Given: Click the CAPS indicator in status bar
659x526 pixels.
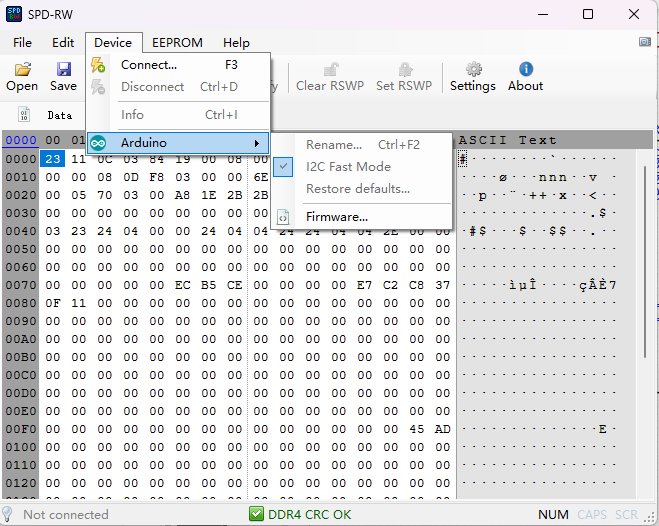Looking at the screenshot, I should tap(592, 515).
